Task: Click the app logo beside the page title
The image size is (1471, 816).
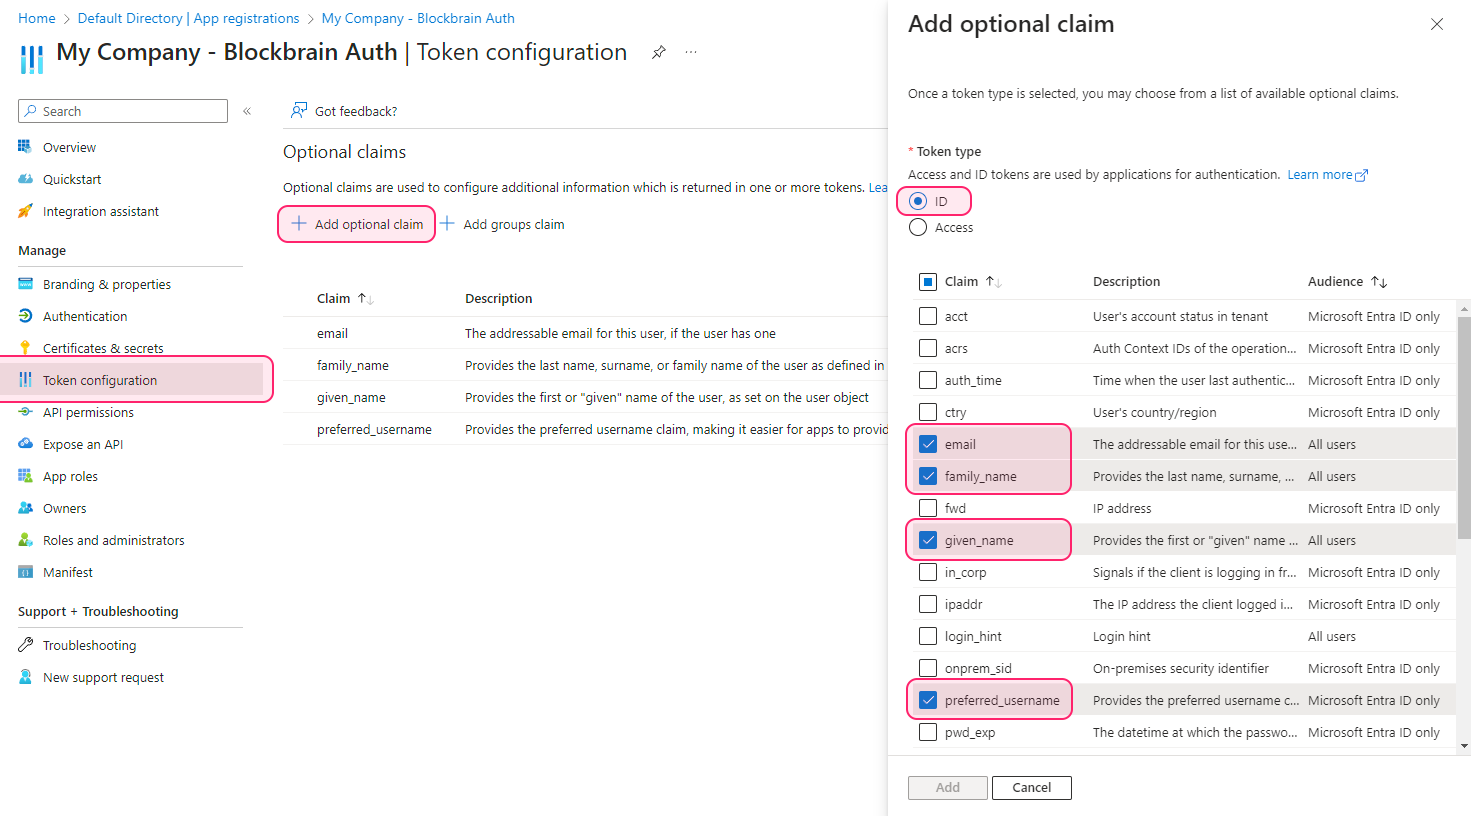Action: coord(32,58)
